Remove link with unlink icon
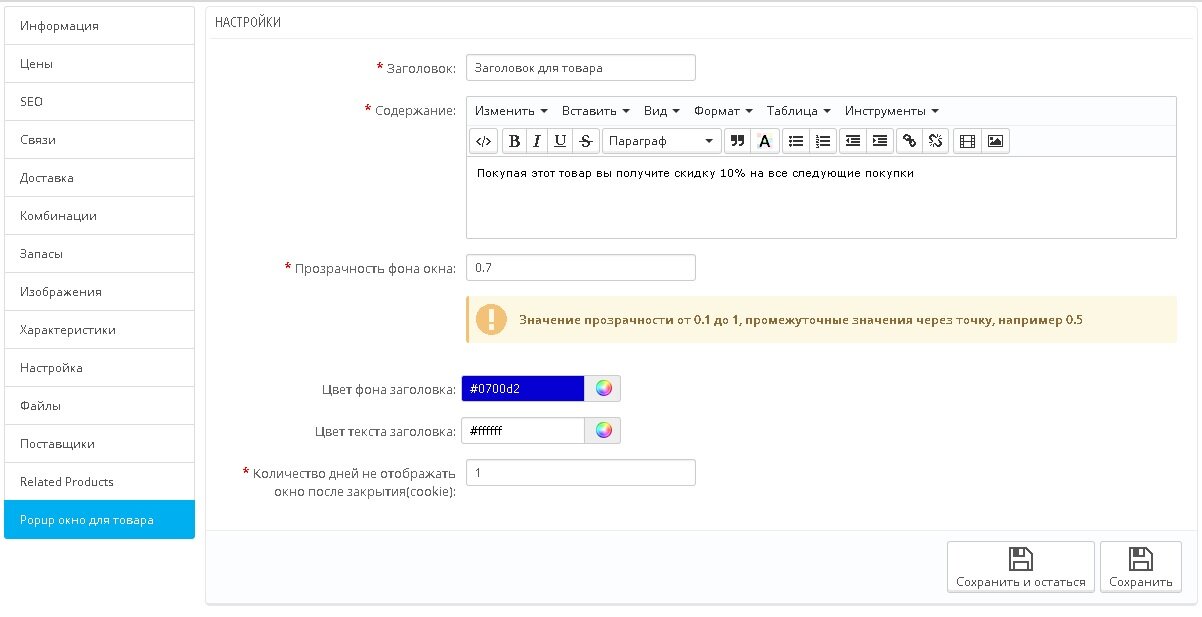 pyautogui.click(x=935, y=141)
